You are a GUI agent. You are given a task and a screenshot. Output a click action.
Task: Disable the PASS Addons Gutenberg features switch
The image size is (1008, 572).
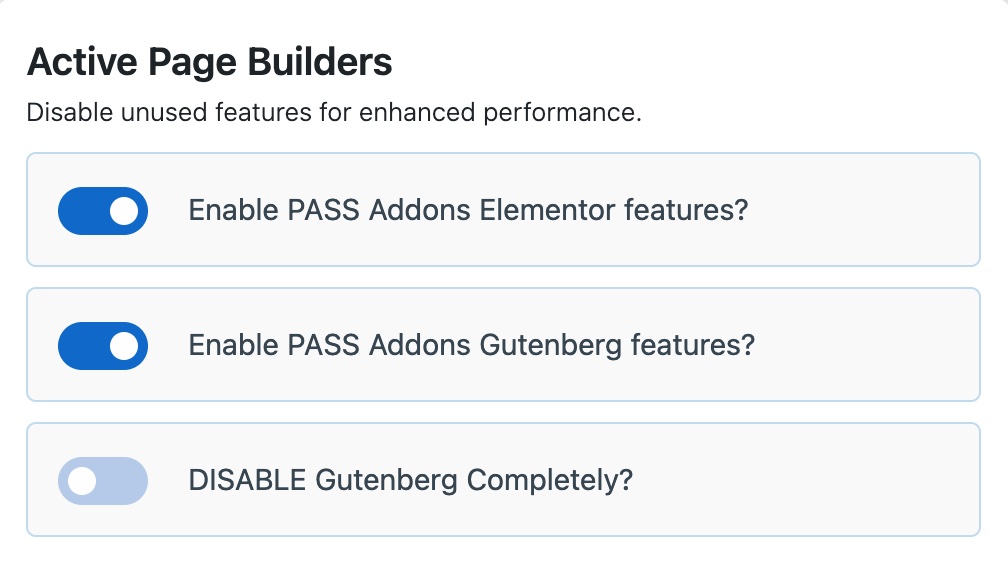point(103,345)
